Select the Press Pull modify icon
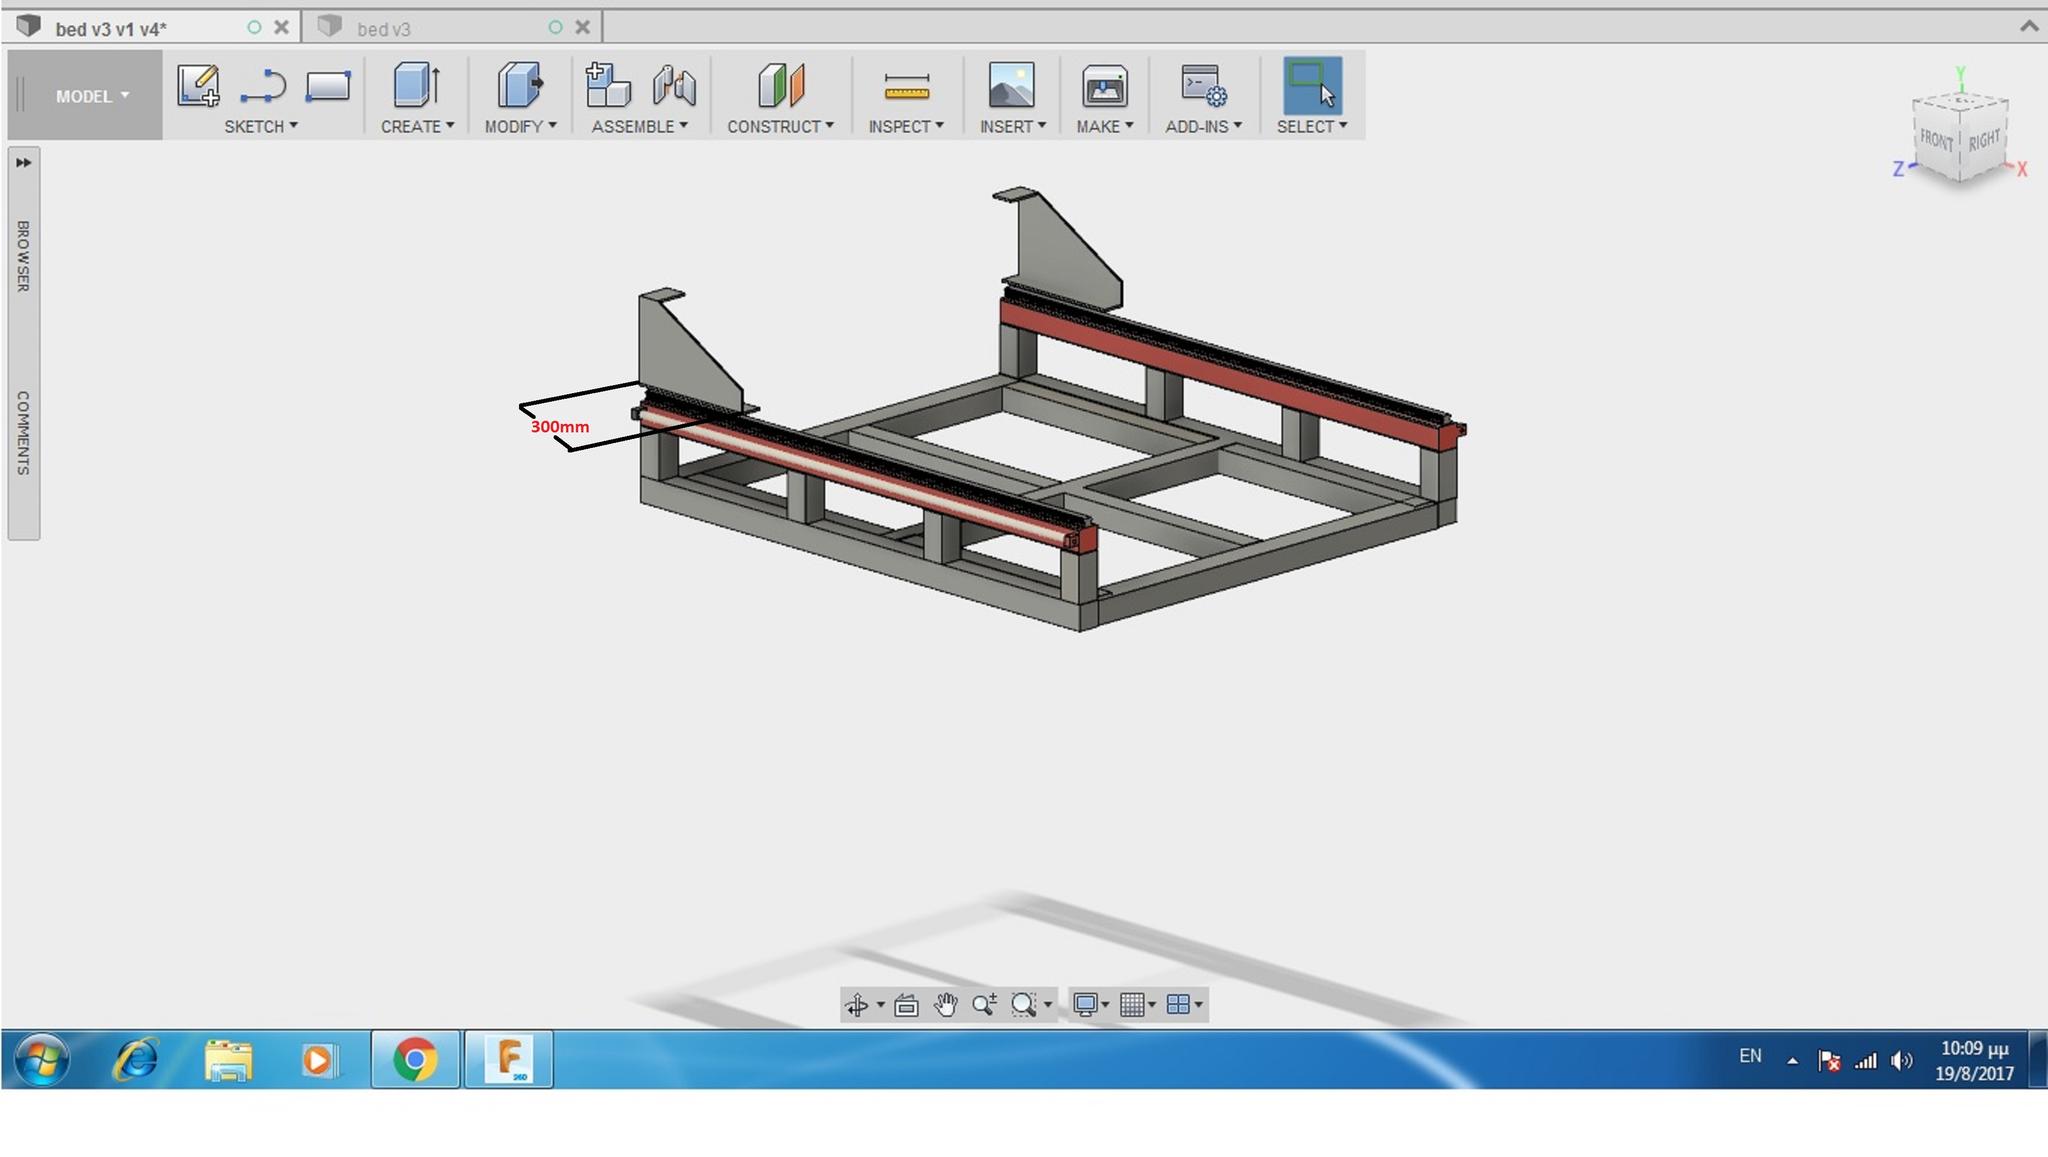The width and height of the screenshot is (2048, 1157). pyautogui.click(x=519, y=86)
